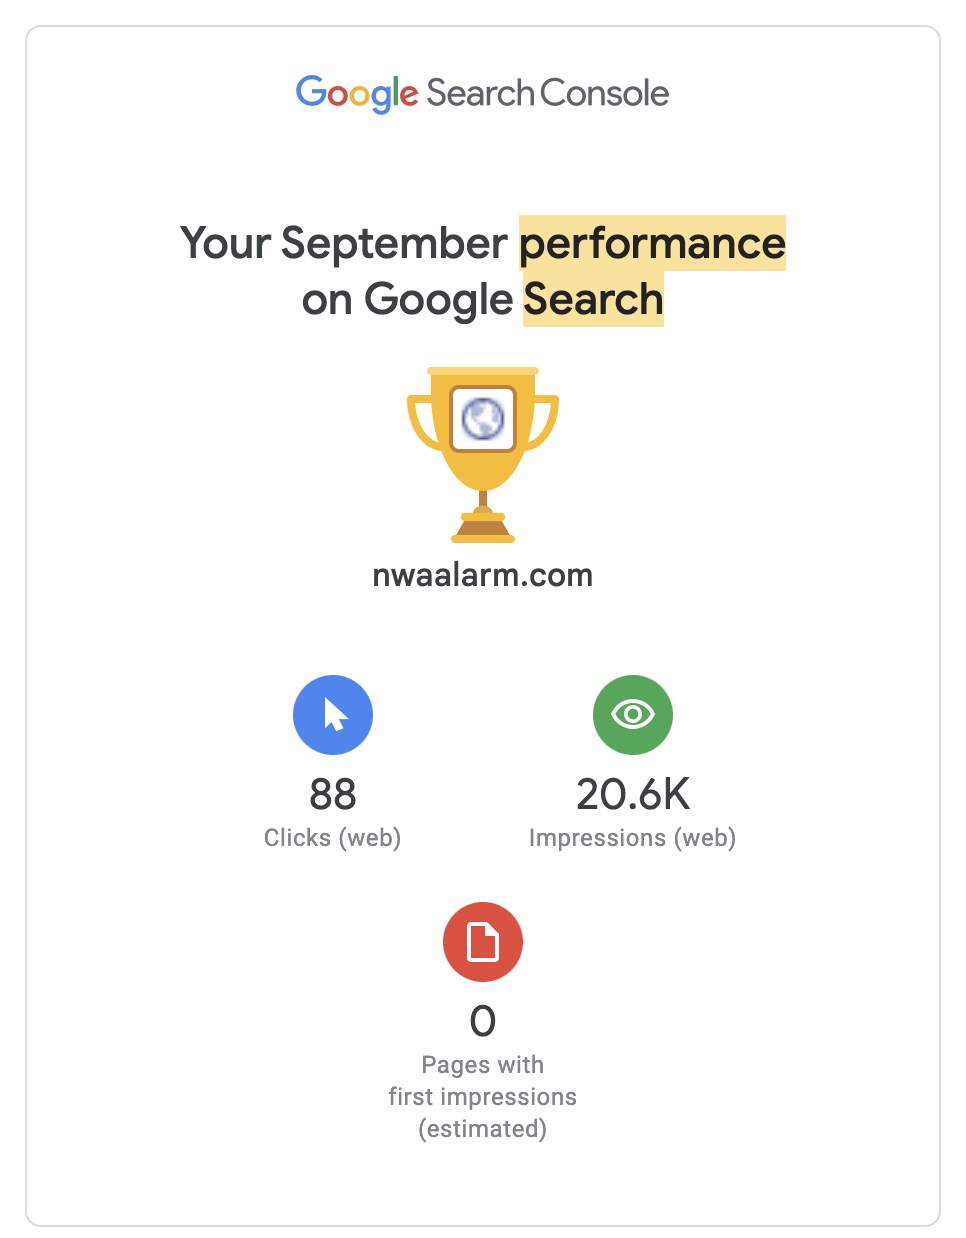Screen dimensions: 966x1238
Task: Click the highlighted word "Search" in heading
Action: 593,300
